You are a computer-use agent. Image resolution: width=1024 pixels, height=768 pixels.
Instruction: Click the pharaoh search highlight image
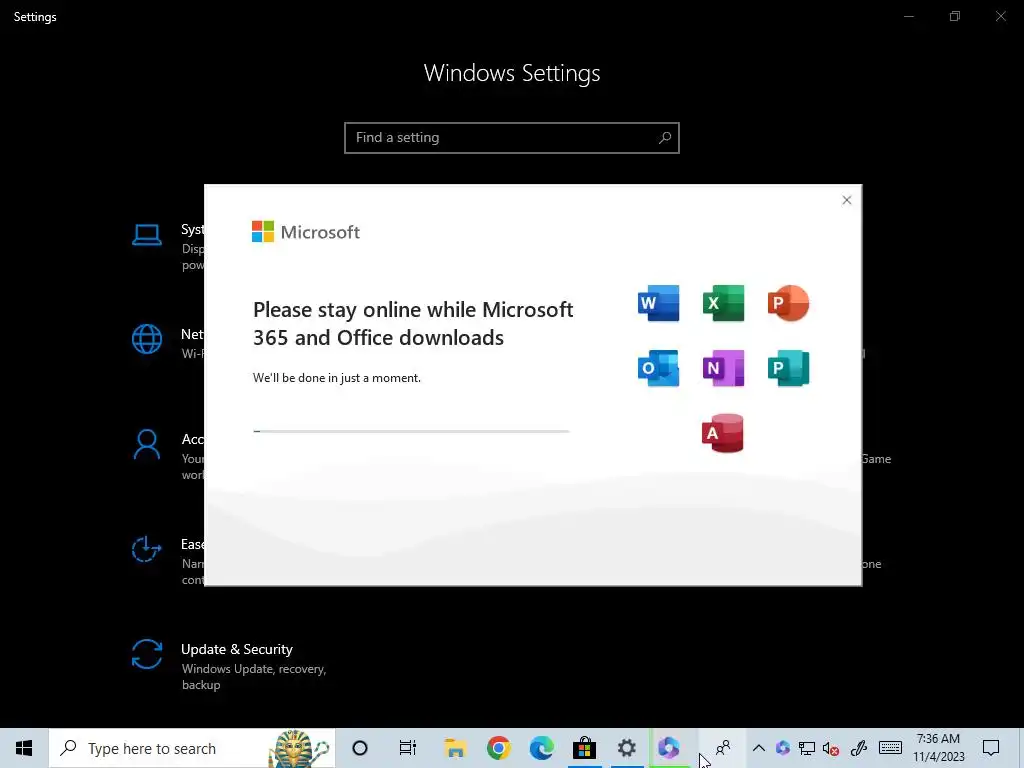tap(298, 749)
